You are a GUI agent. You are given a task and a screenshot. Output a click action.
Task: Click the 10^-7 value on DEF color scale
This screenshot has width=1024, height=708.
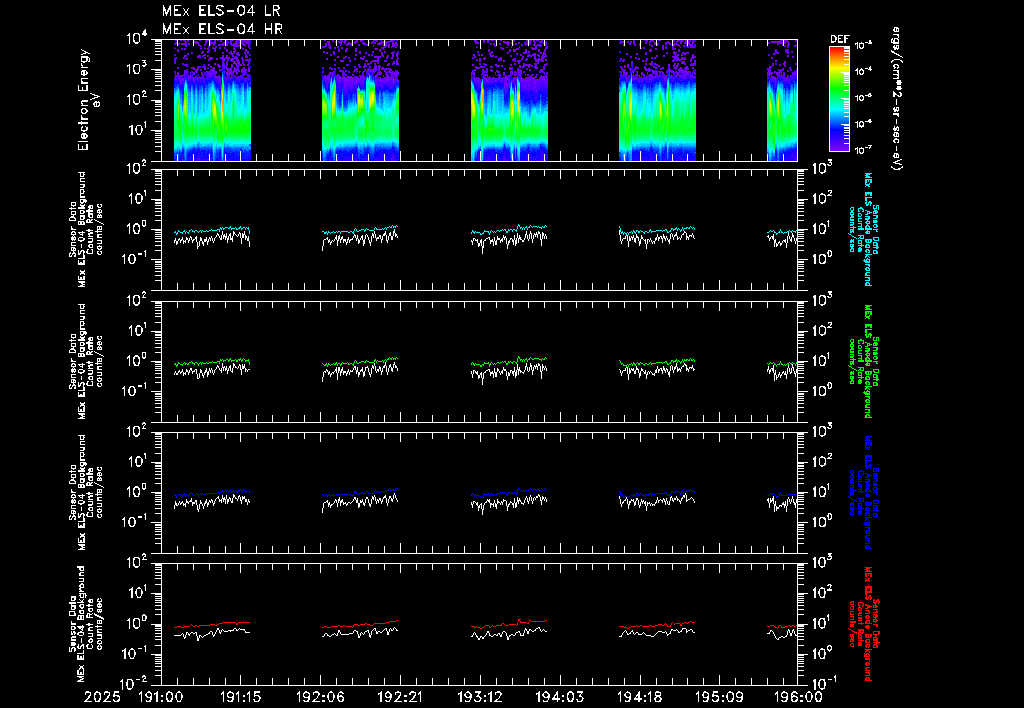[x=864, y=150]
